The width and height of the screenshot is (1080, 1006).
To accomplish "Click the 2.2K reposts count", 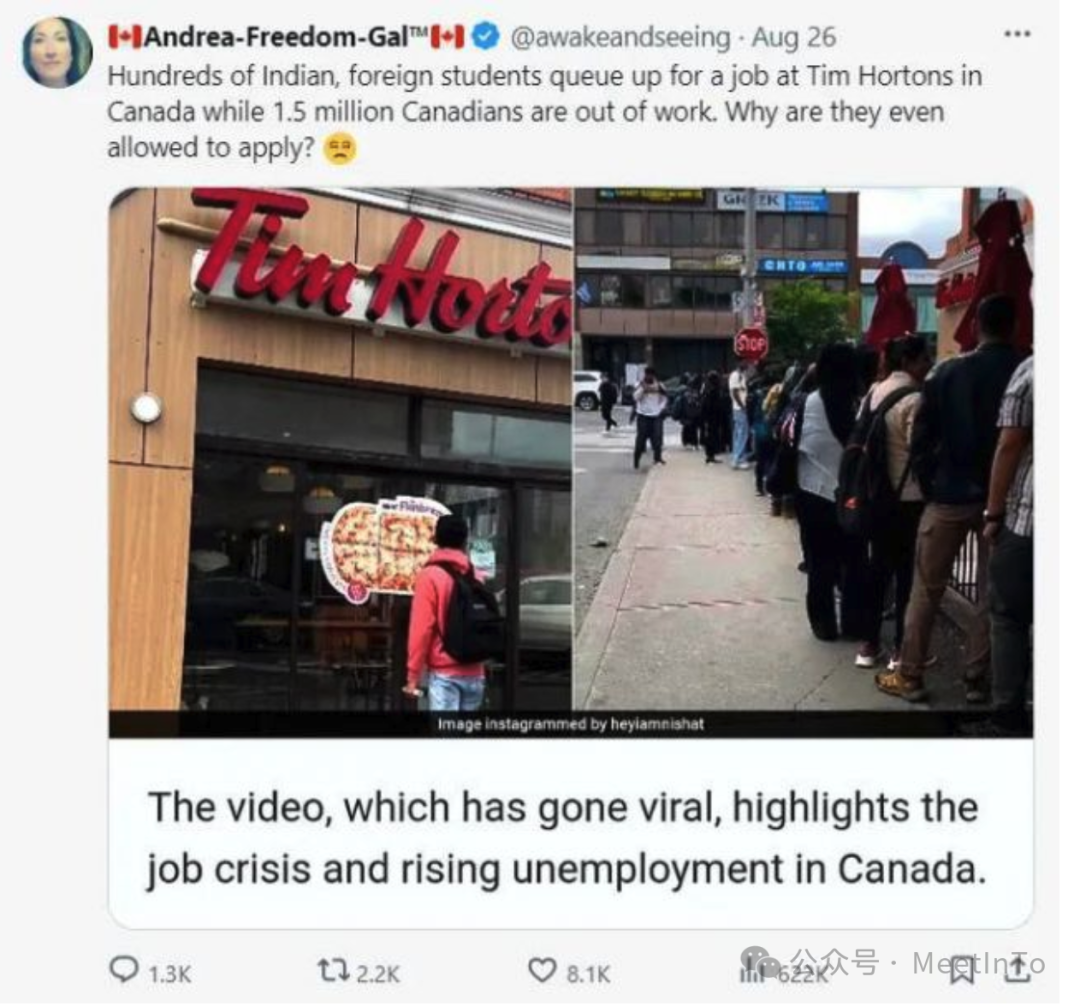I will pos(377,974).
